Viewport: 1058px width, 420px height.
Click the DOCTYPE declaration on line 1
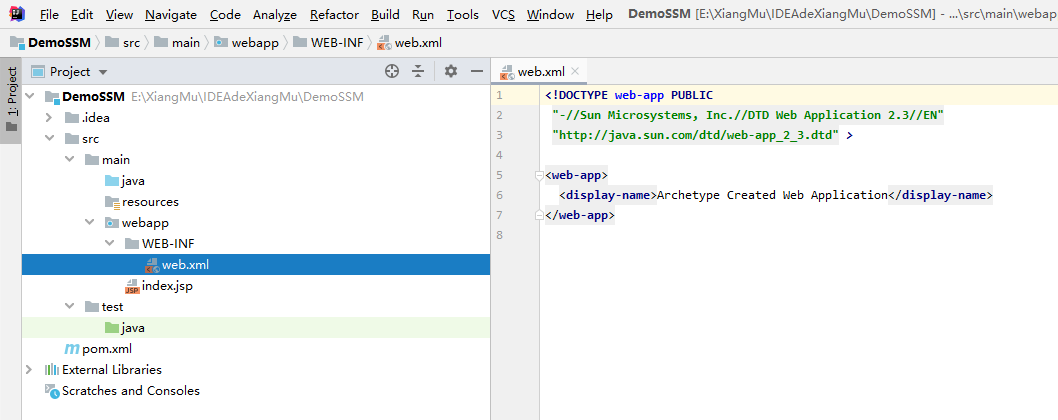click(x=629, y=95)
